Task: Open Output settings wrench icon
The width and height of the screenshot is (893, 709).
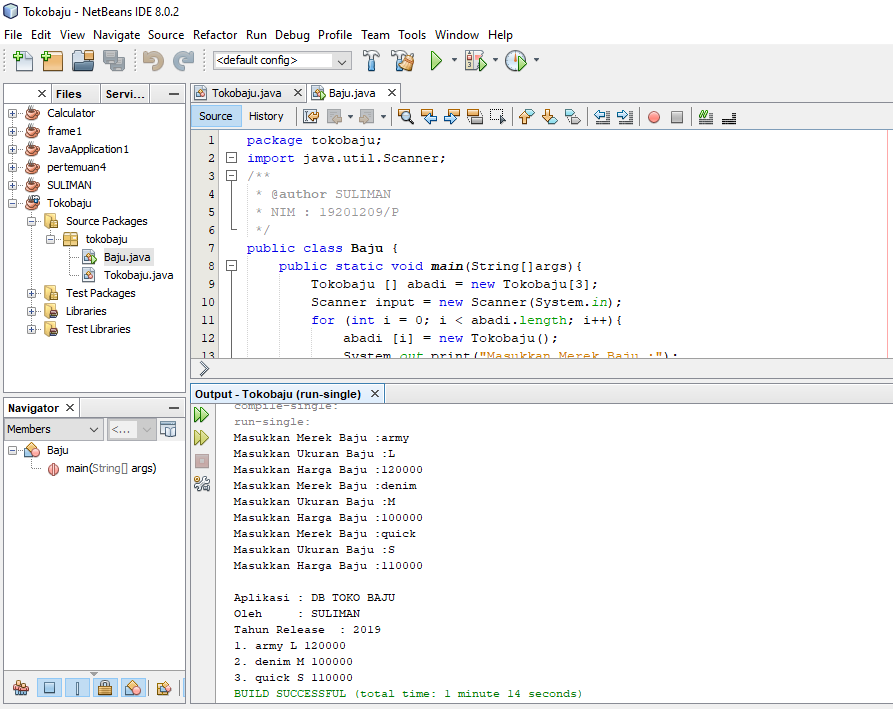Action: pyautogui.click(x=201, y=484)
